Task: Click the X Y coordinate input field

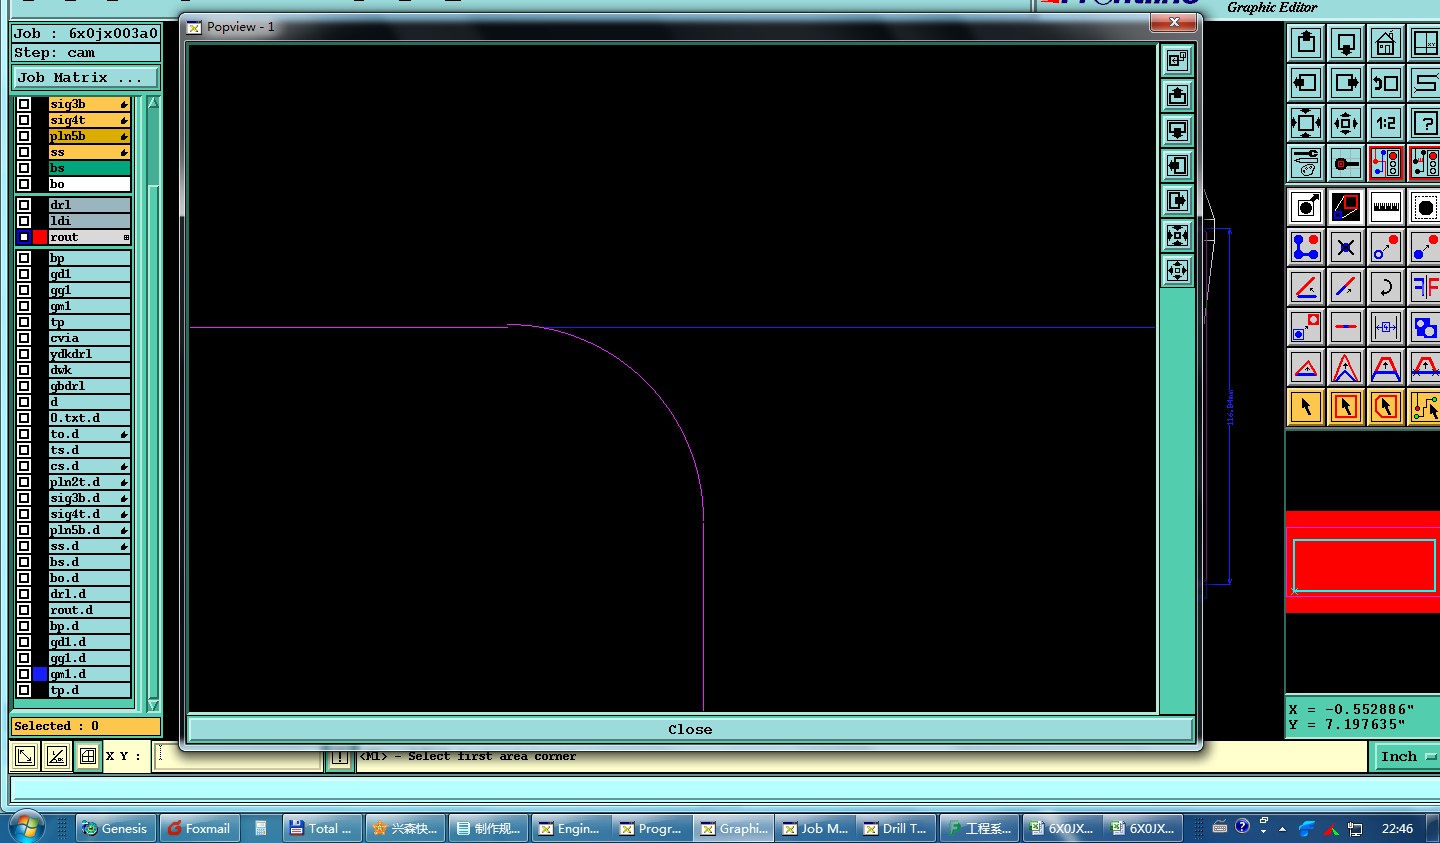Action: click(x=238, y=757)
